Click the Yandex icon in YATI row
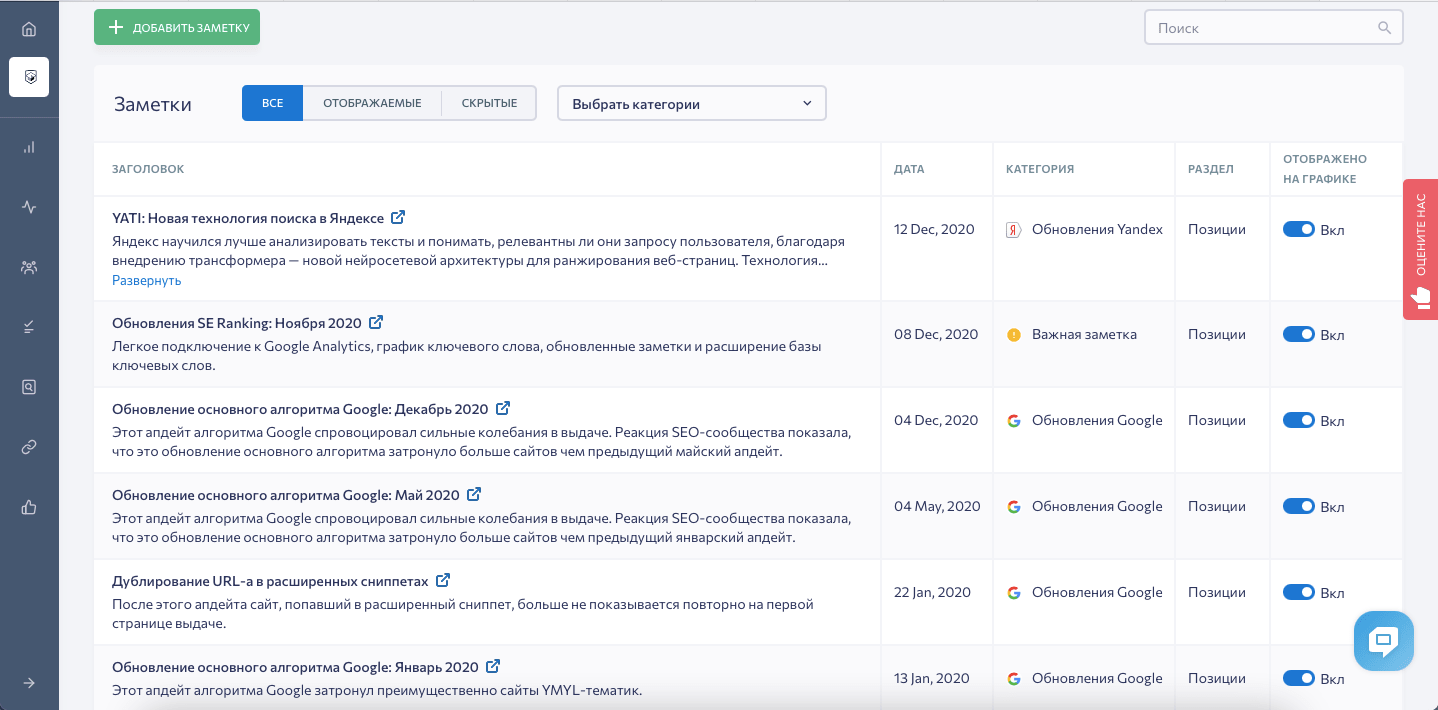Viewport: 1438px width, 710px height. (x=1013, y=230)
